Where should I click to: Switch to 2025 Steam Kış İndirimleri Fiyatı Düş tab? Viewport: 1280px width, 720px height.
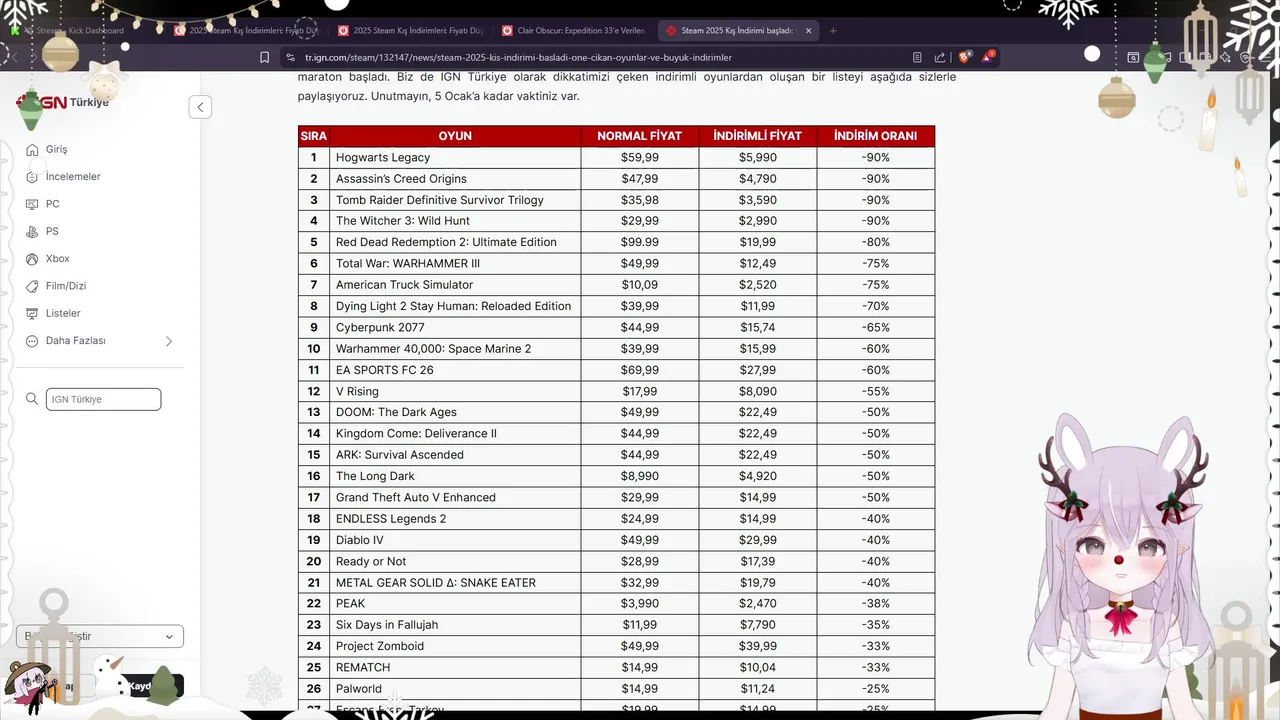pyautogui.click(x=410, y=30)
